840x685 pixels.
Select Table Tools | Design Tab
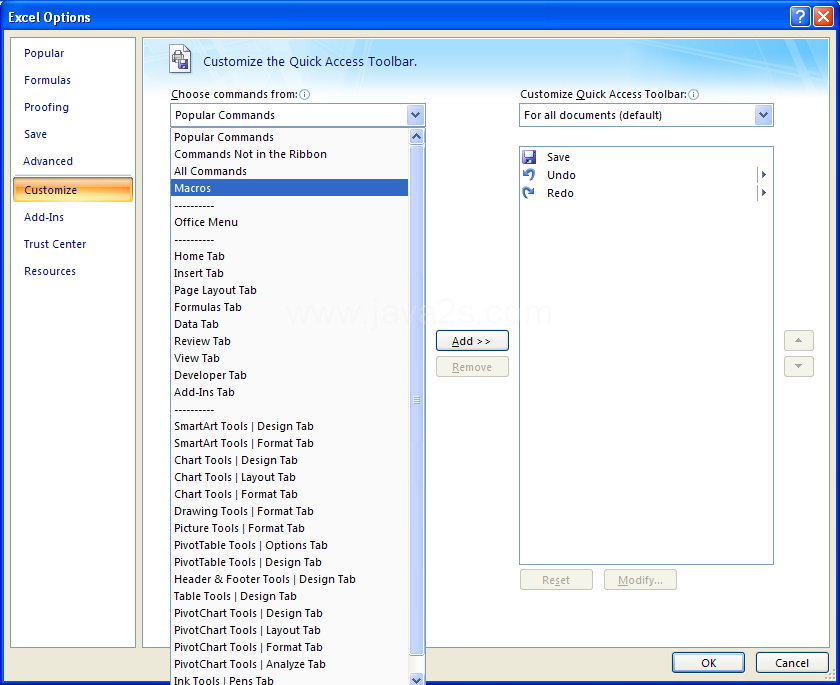[289, 596]
